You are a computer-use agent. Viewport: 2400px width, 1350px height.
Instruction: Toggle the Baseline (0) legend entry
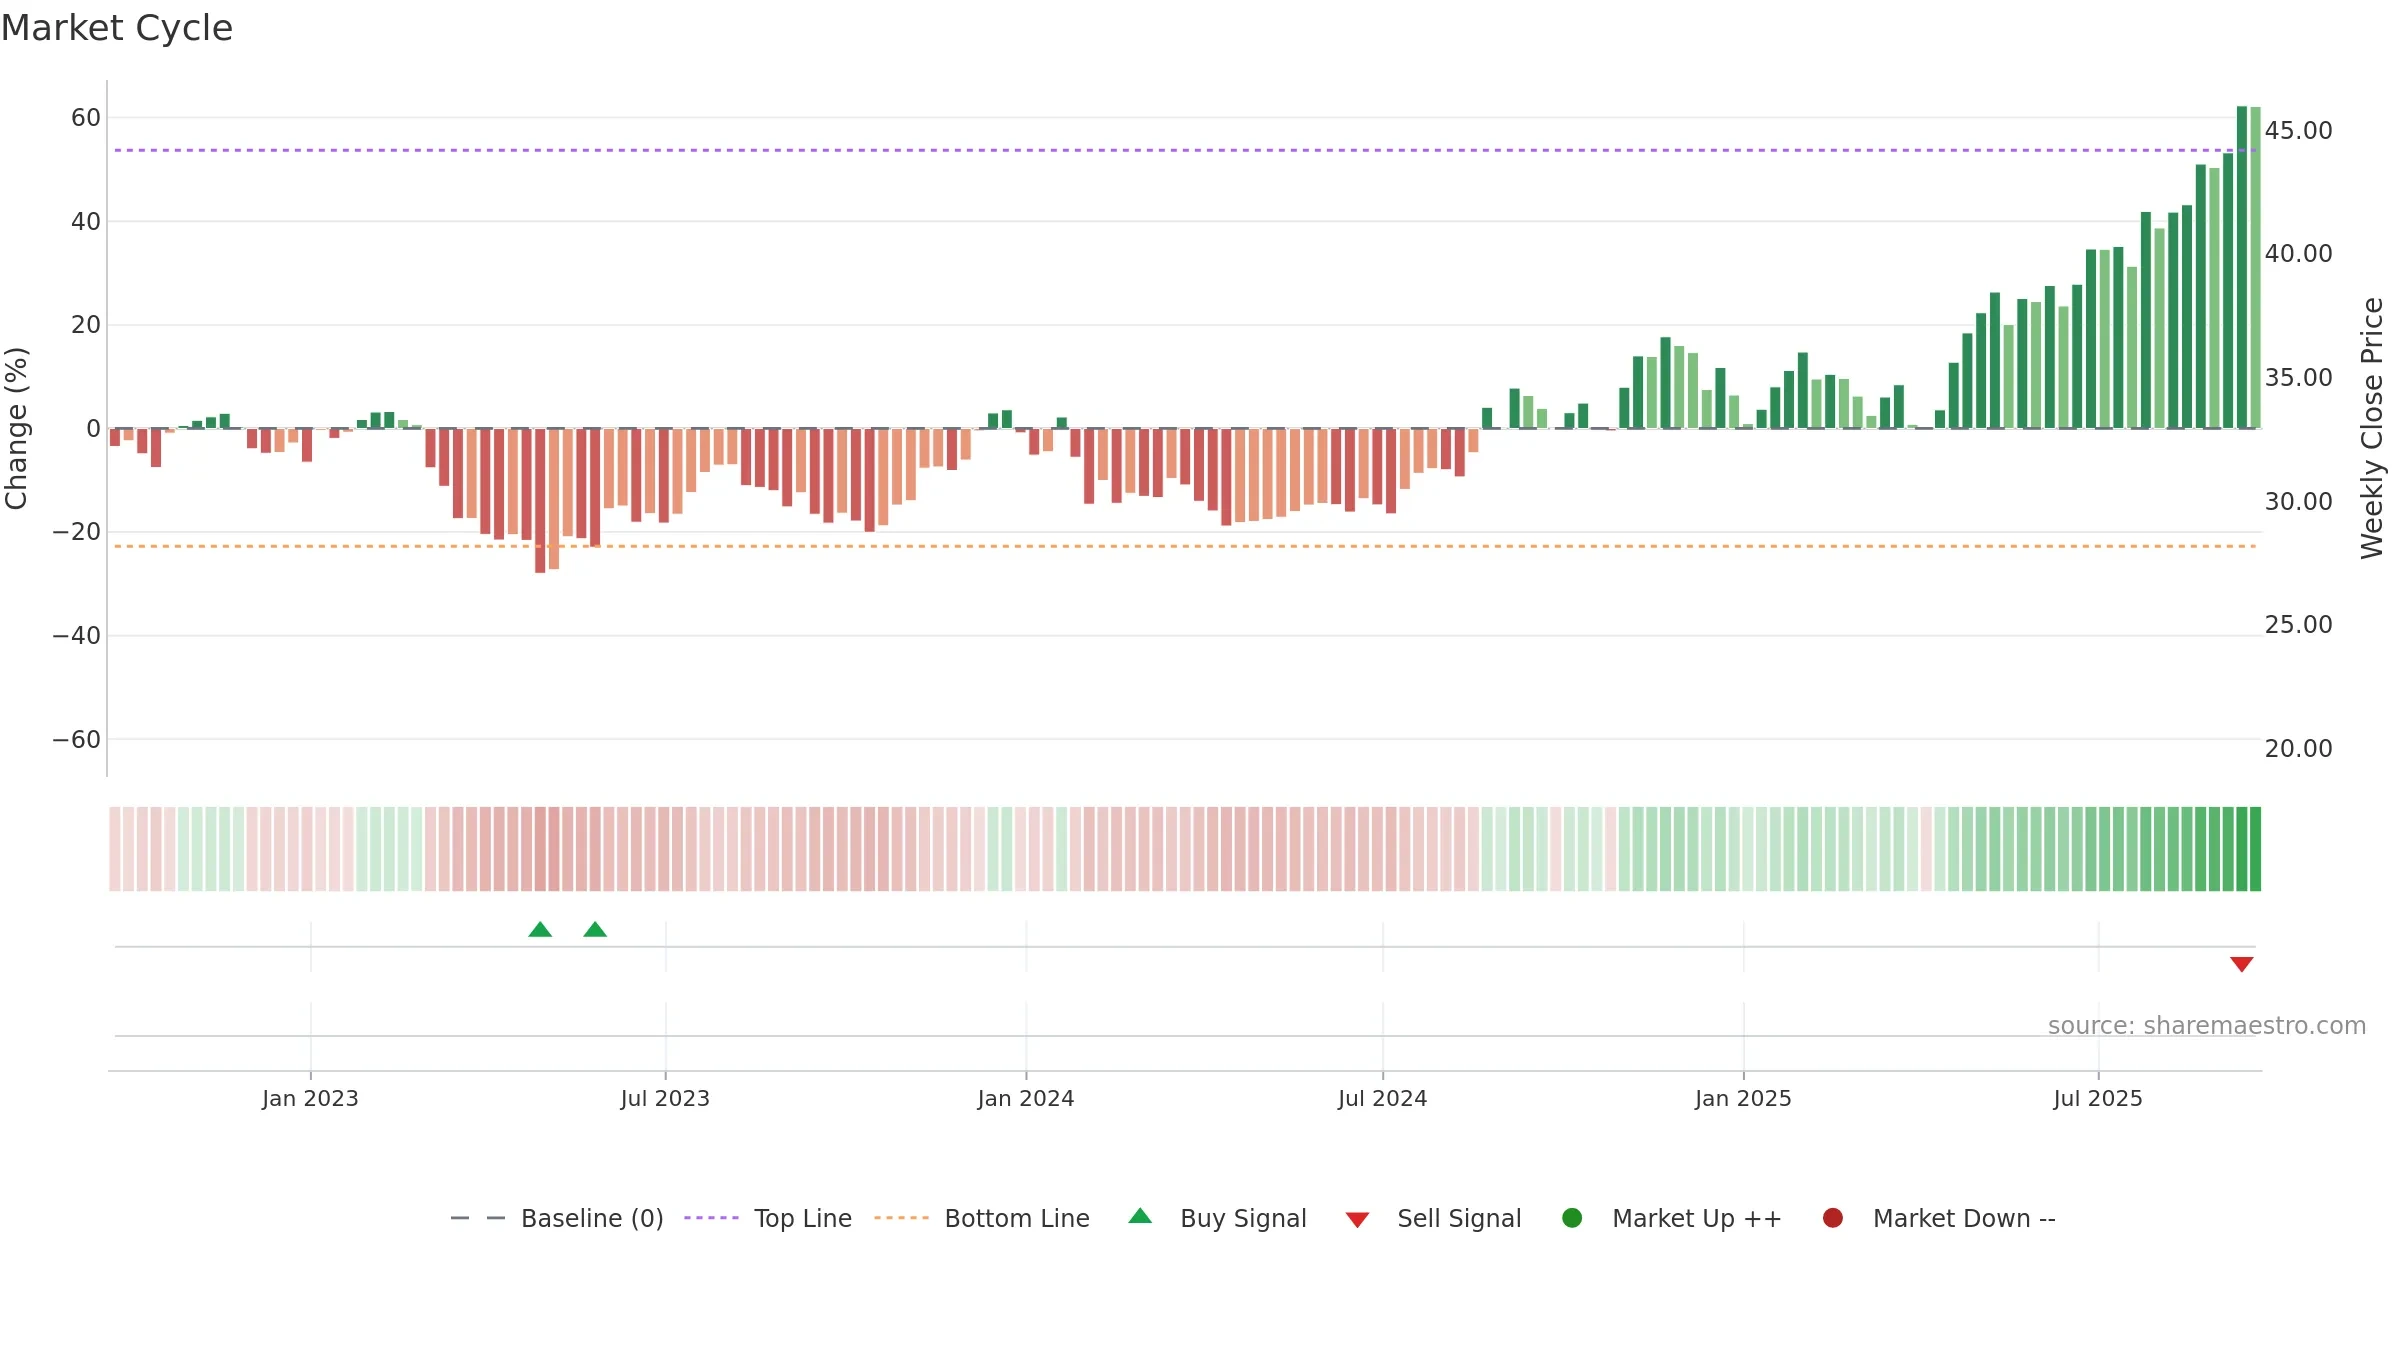click(557, 1218)
